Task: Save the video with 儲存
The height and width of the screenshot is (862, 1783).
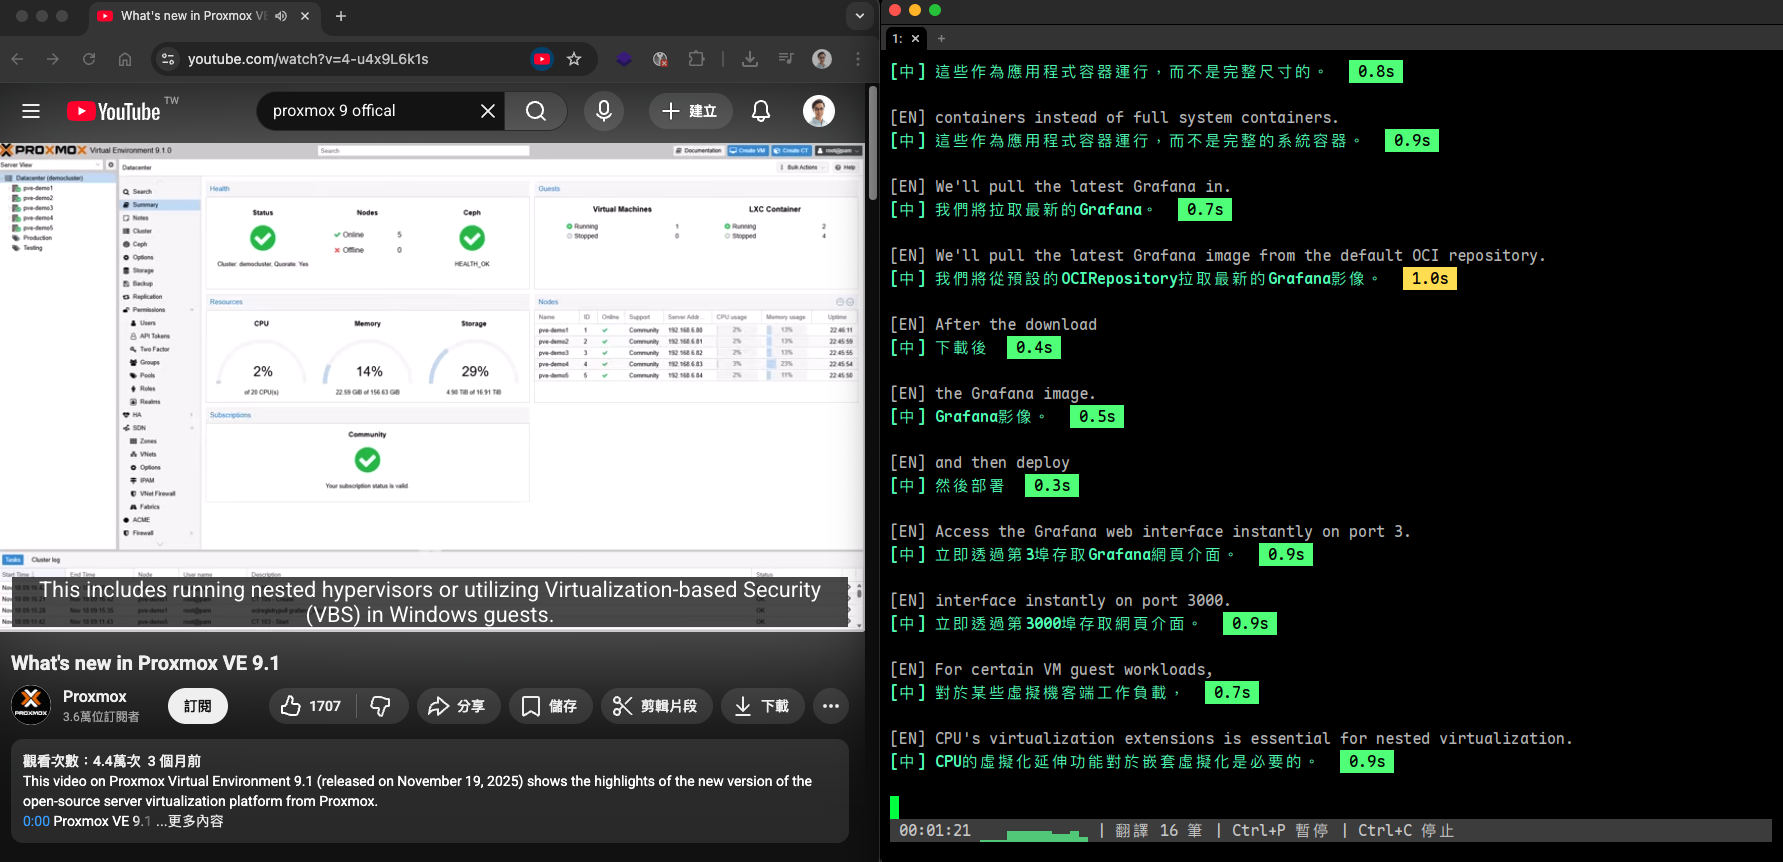Action: [x=551, y=706]
